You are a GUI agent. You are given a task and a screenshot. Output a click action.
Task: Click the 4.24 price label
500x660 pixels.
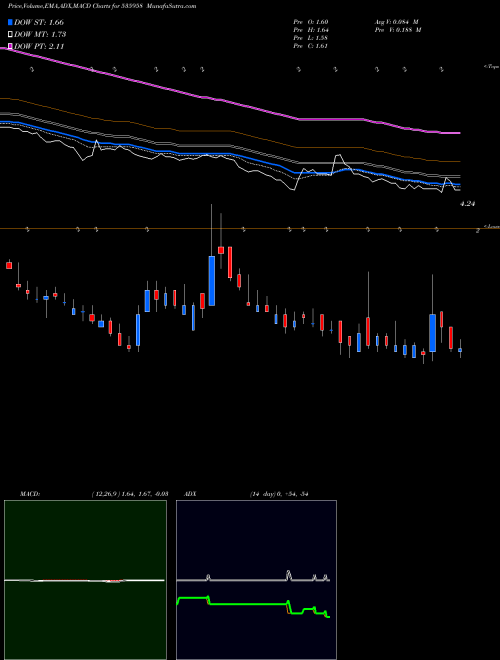[468, 204]
